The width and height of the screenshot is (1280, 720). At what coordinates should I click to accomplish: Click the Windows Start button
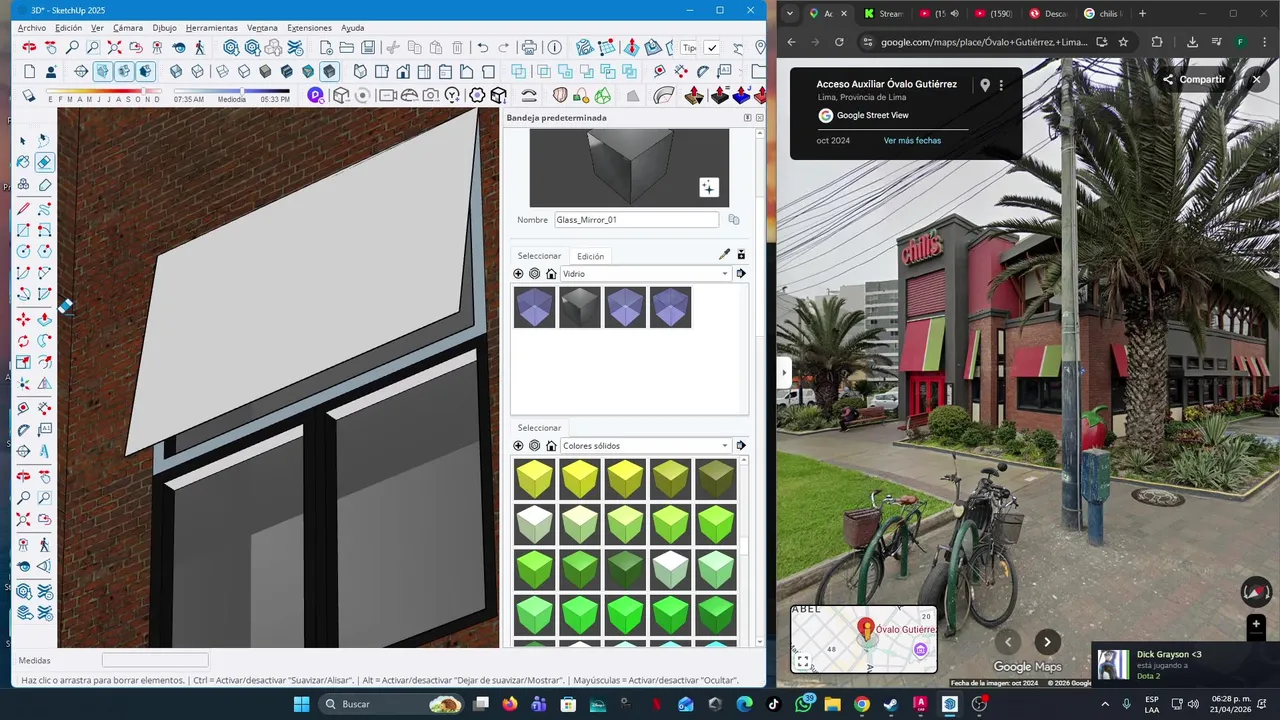point(301,704)
